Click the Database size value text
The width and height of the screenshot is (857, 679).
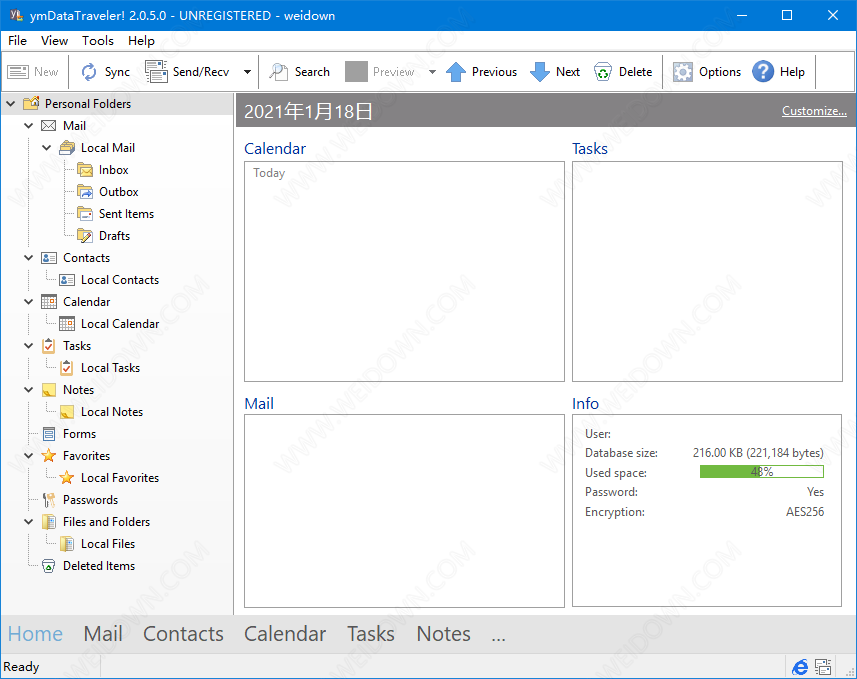[758, 453]
